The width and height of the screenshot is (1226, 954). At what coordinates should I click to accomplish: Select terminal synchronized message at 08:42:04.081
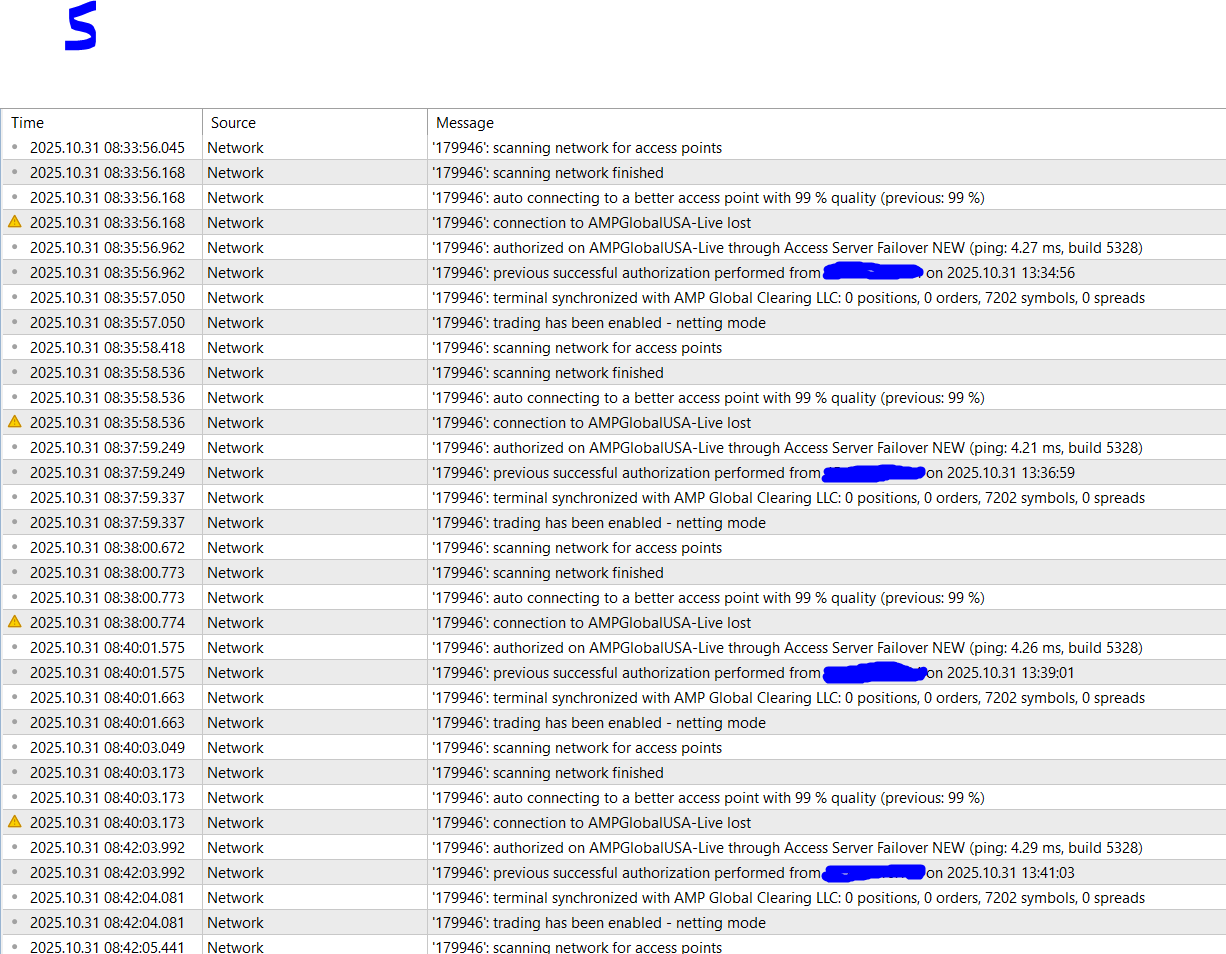pyautogui.click(x=788, y=898)
